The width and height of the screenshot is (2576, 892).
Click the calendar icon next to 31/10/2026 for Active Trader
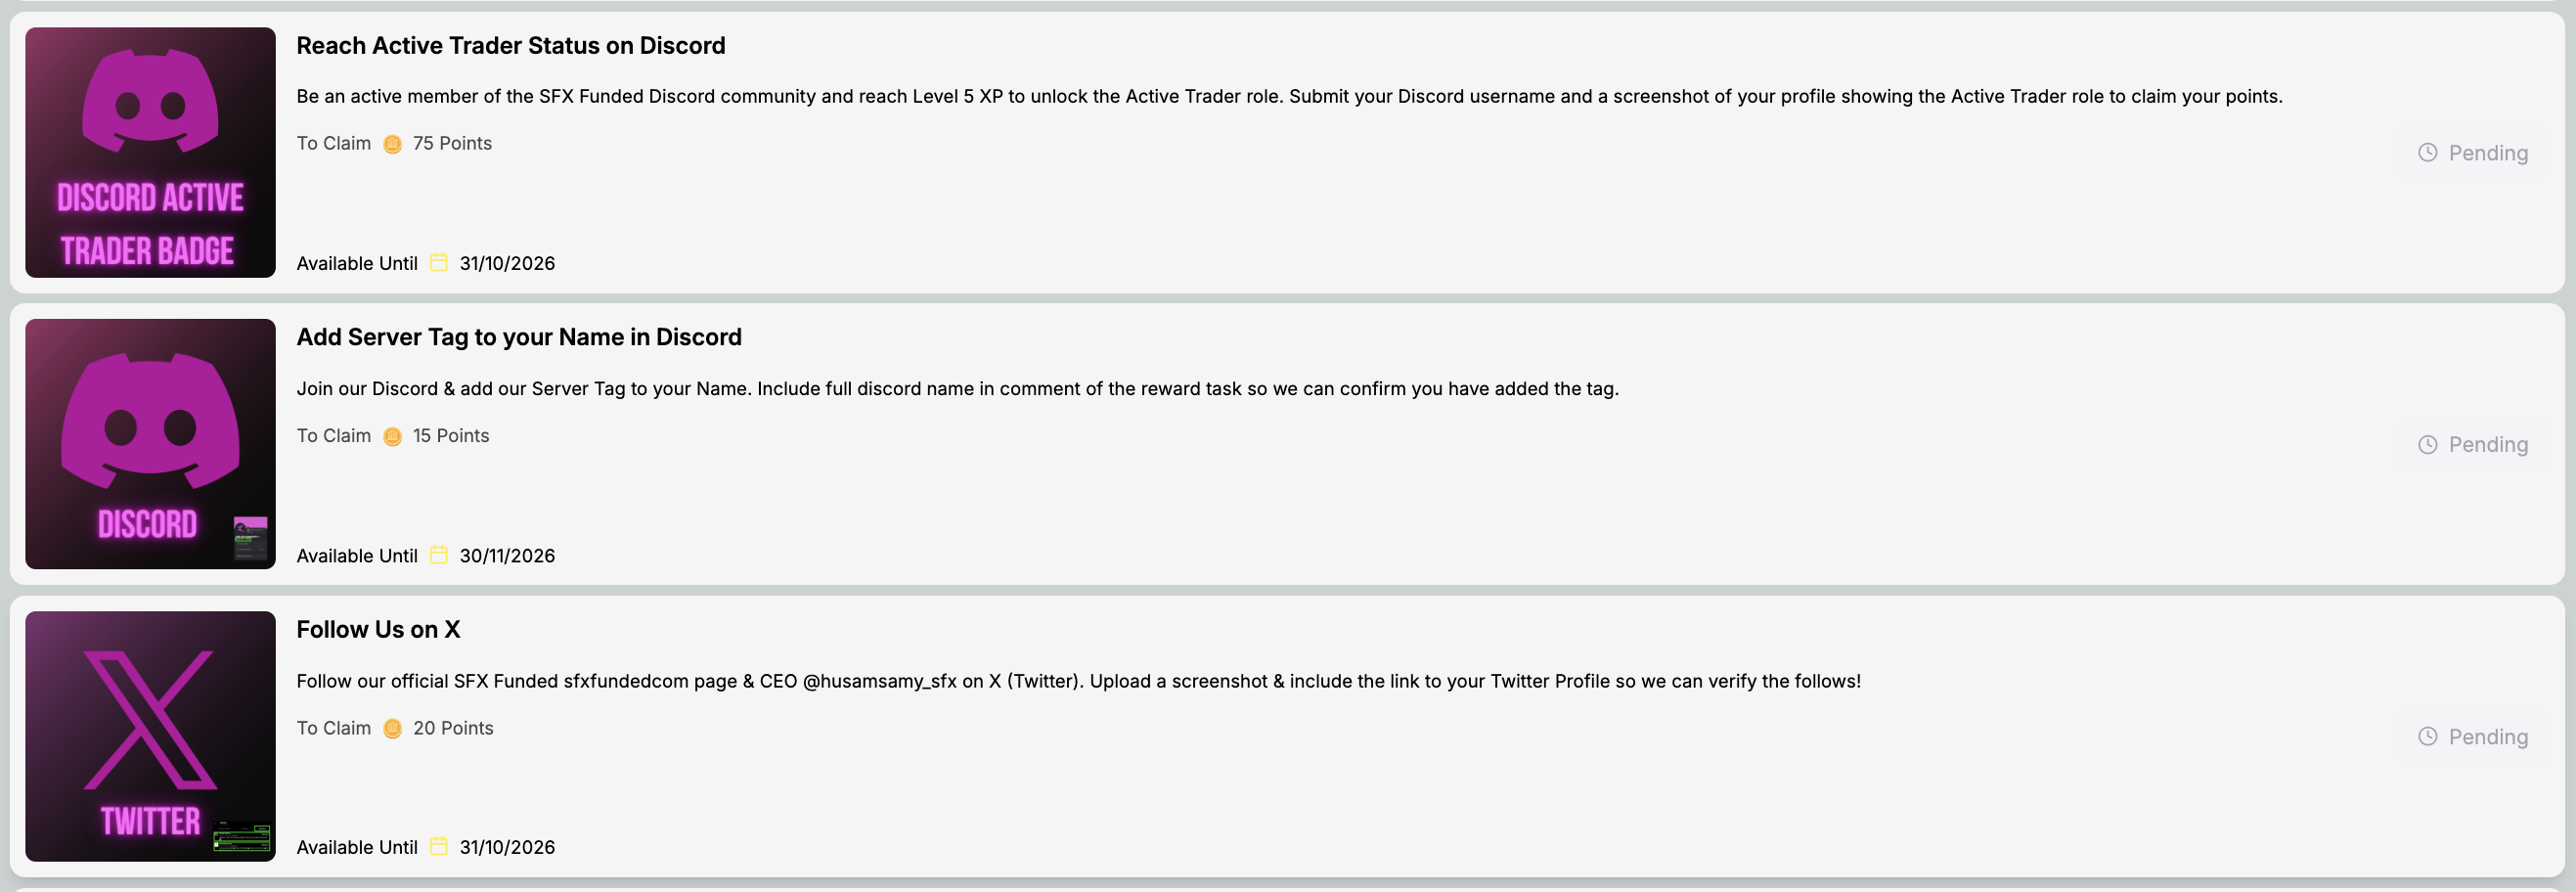pos(438,263)
